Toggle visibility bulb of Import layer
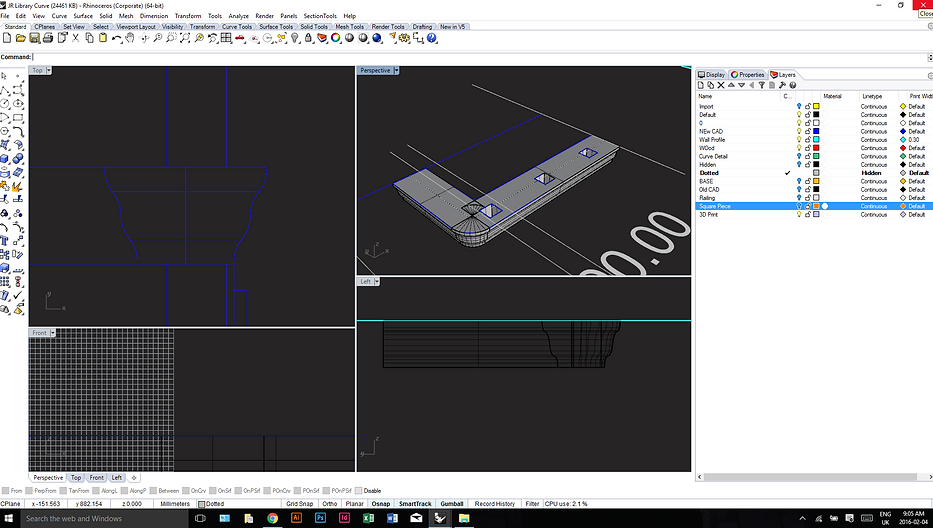This screenshot has width=933, height=528. [799, 107]
